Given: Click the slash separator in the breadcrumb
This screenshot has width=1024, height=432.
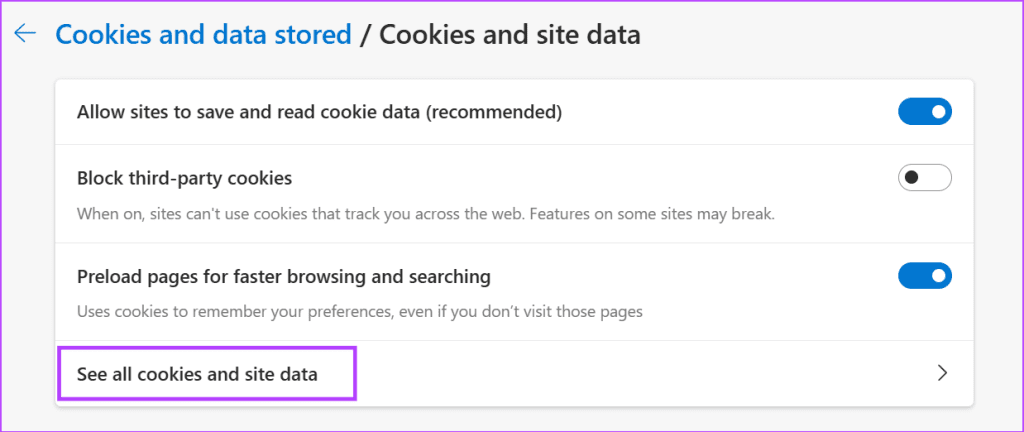Looking at the screenshot, I should tap(366, 35).
